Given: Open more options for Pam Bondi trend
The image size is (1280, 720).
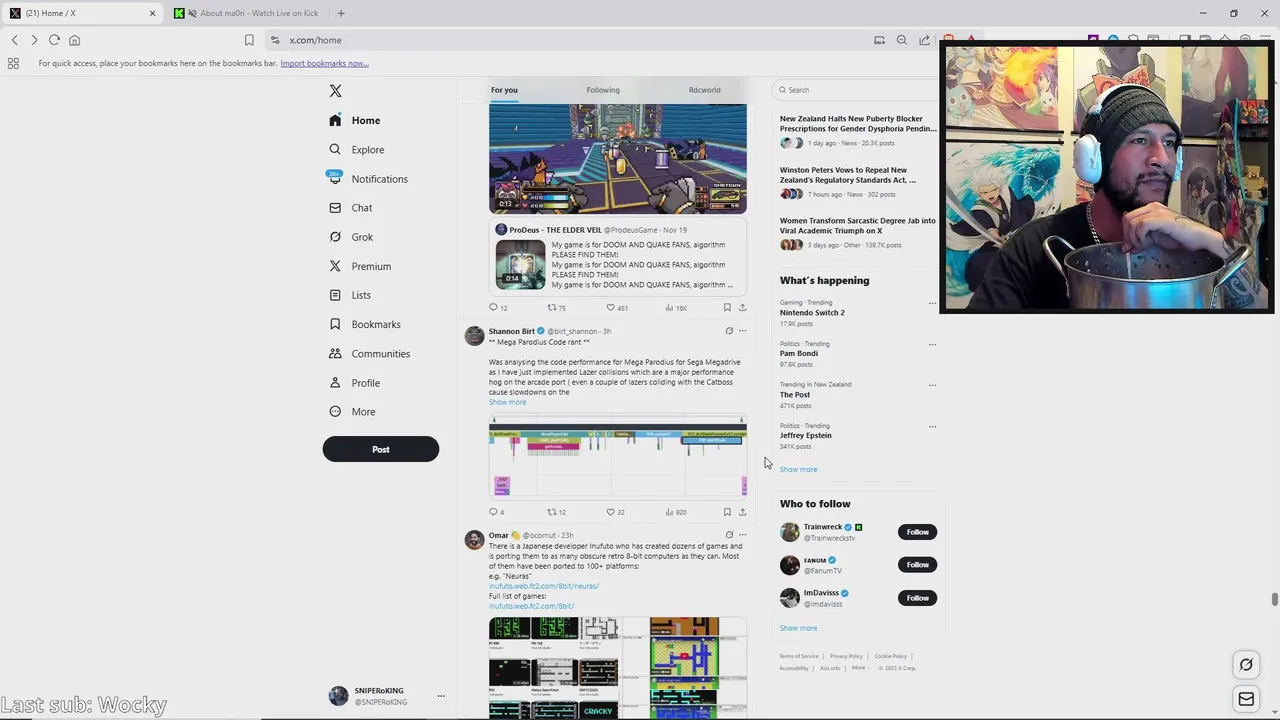Looking at the screenshot, I should 932,344.
